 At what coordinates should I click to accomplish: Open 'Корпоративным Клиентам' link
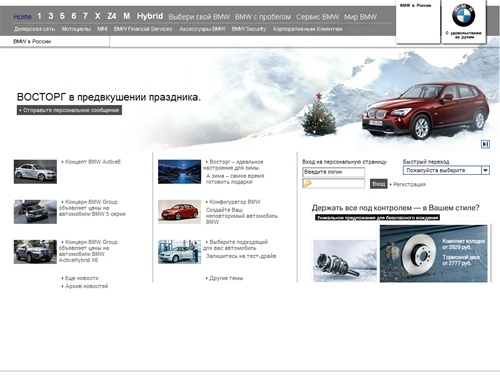[307, 29]
